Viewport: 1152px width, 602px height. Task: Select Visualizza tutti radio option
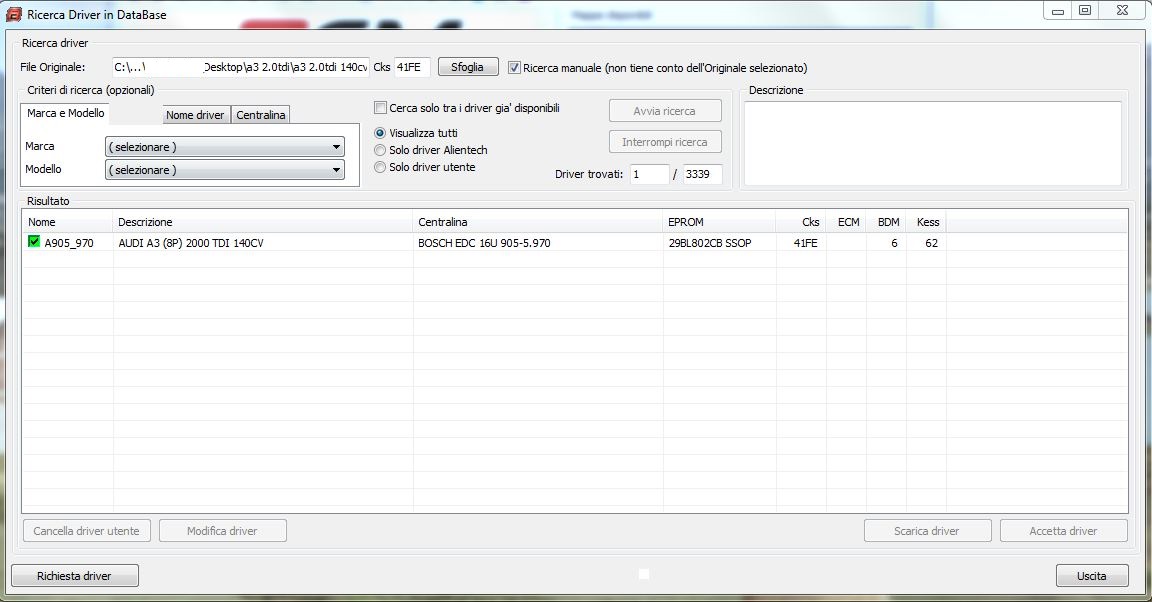[380, 133]
